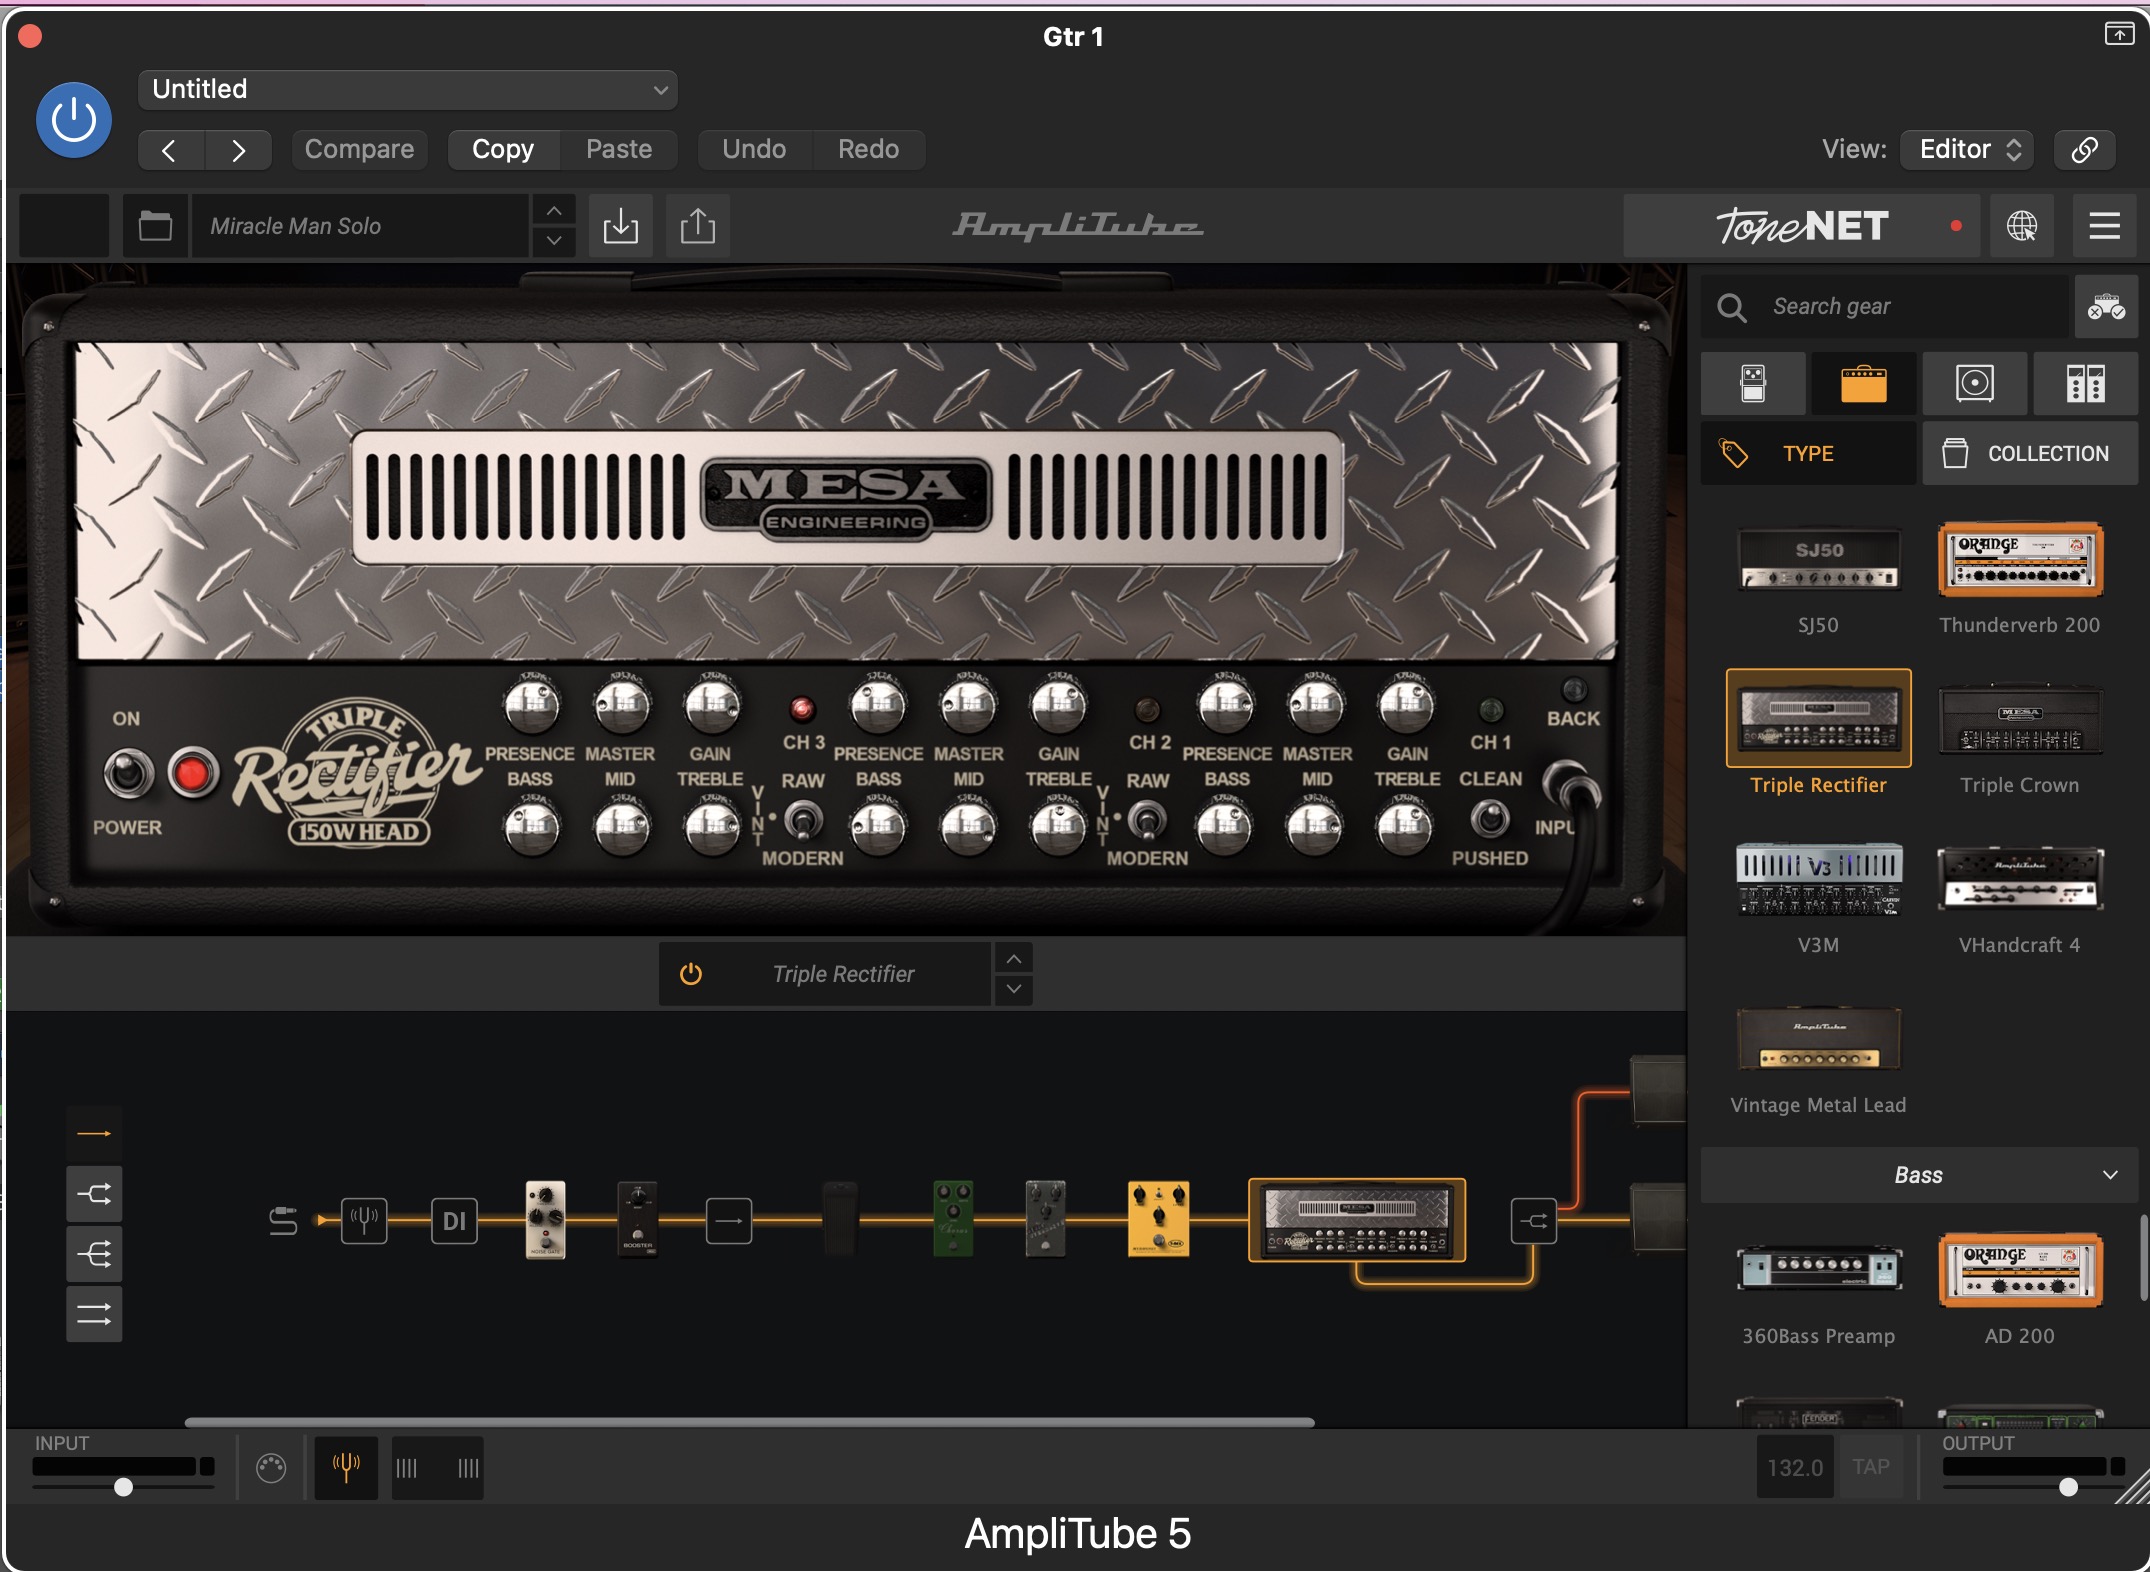The image size is (2150, 1572).
Task: Choose the single serial signal routing icon
Action: point(94,1134)
